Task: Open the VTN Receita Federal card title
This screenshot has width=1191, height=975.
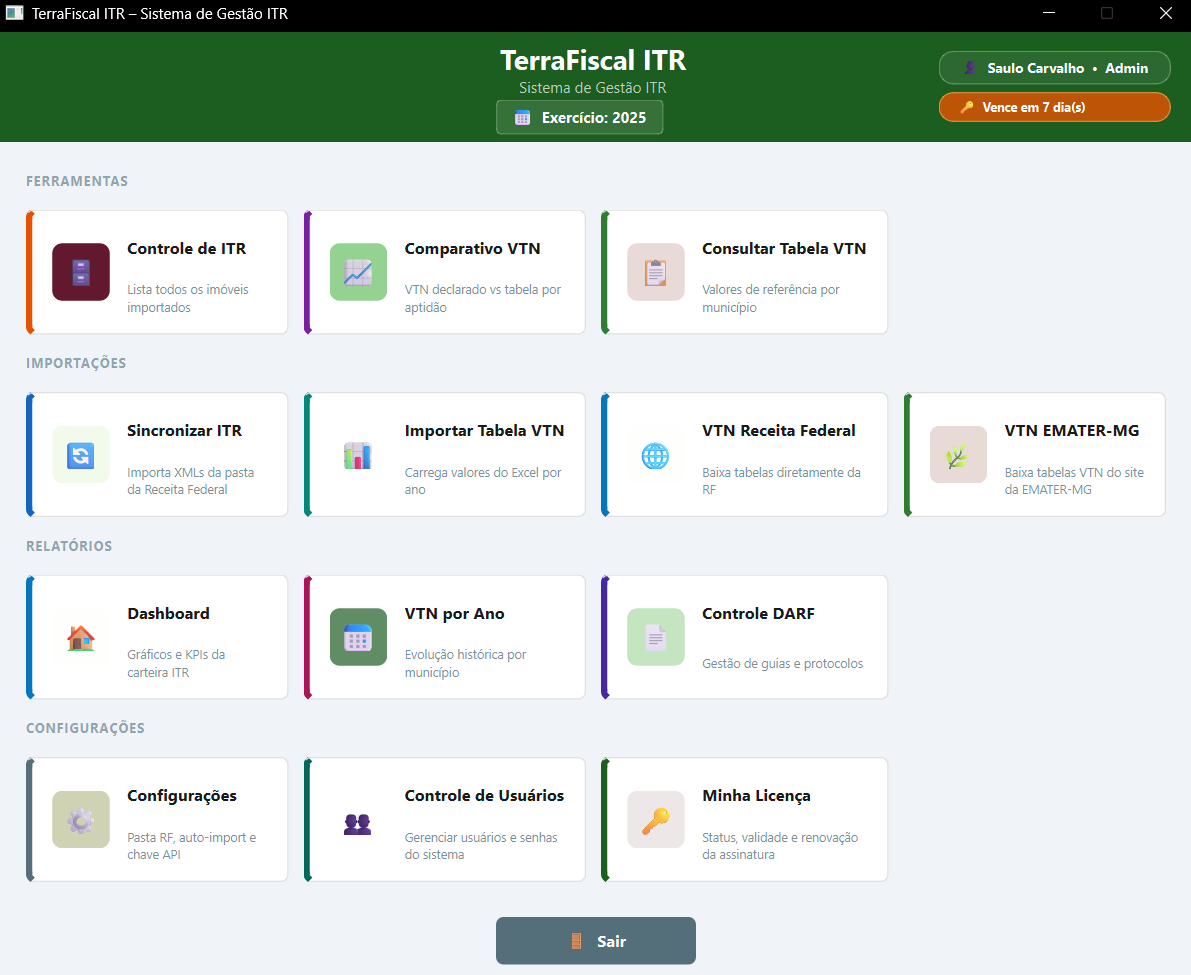Action: 779,431
